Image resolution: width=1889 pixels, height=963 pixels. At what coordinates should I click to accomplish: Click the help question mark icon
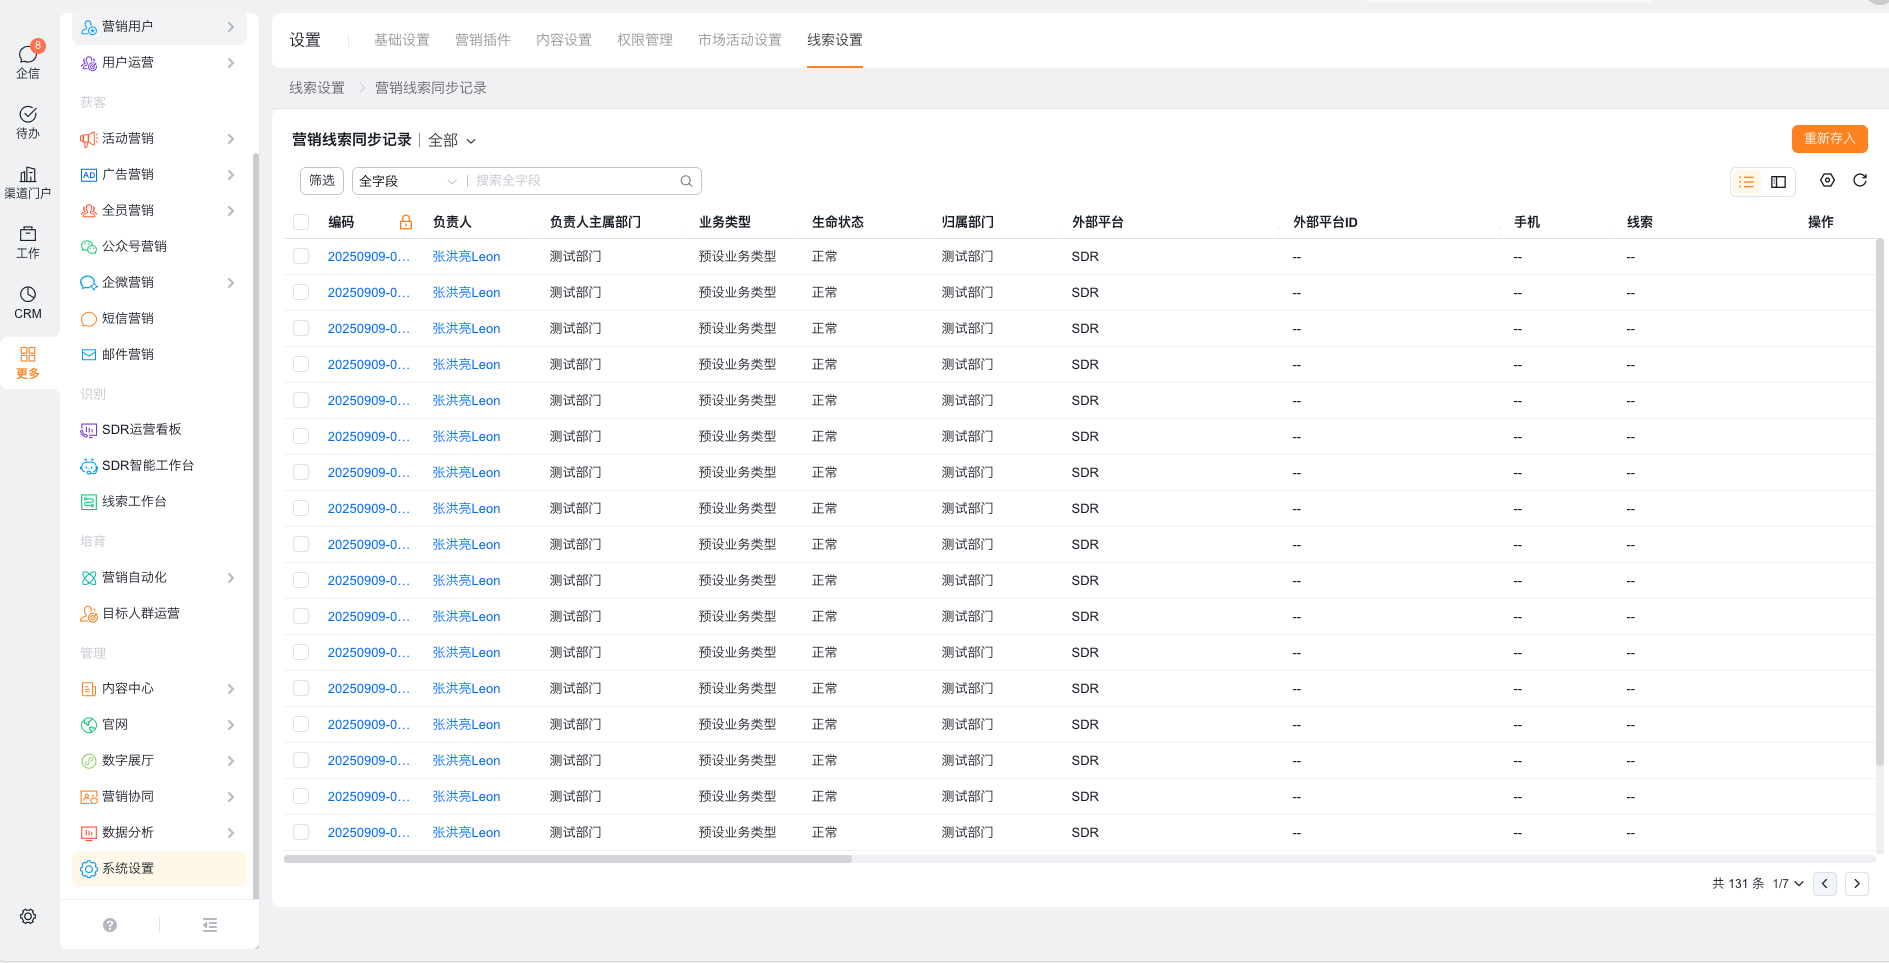click(110, 925)
